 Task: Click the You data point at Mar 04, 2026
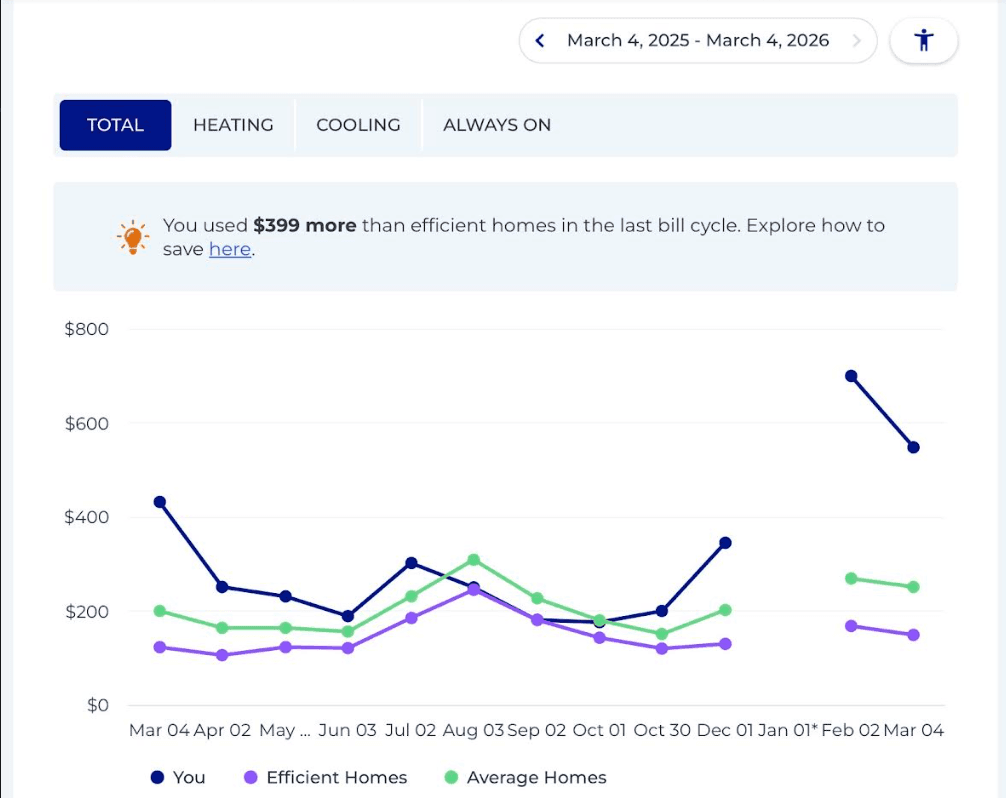click(913, 447)
